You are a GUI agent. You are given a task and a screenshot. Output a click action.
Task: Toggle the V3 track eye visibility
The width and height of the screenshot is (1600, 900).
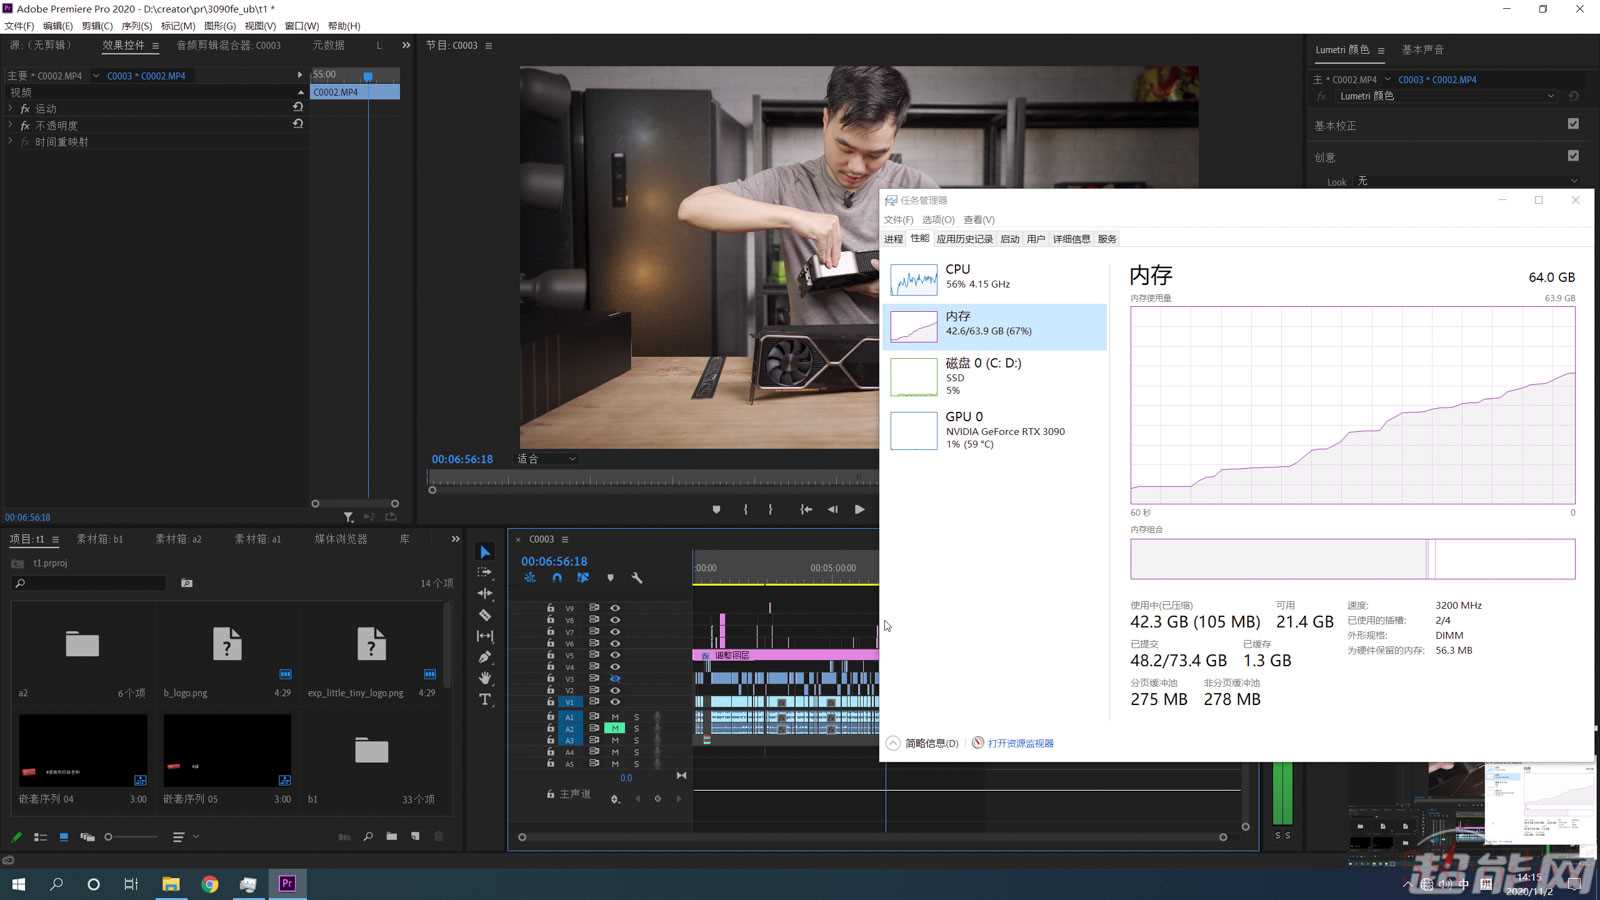pyautogui.click(x=615, y=679)
